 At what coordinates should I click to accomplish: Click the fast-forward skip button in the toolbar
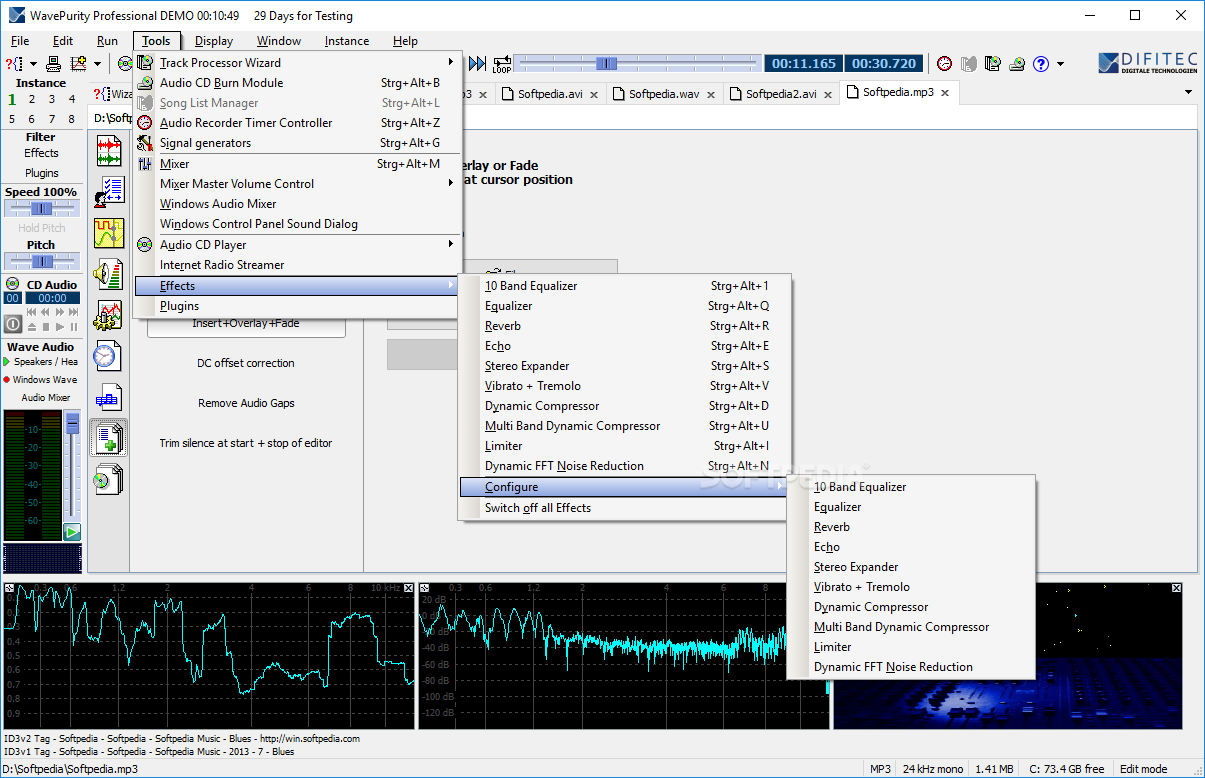[477, 64]
